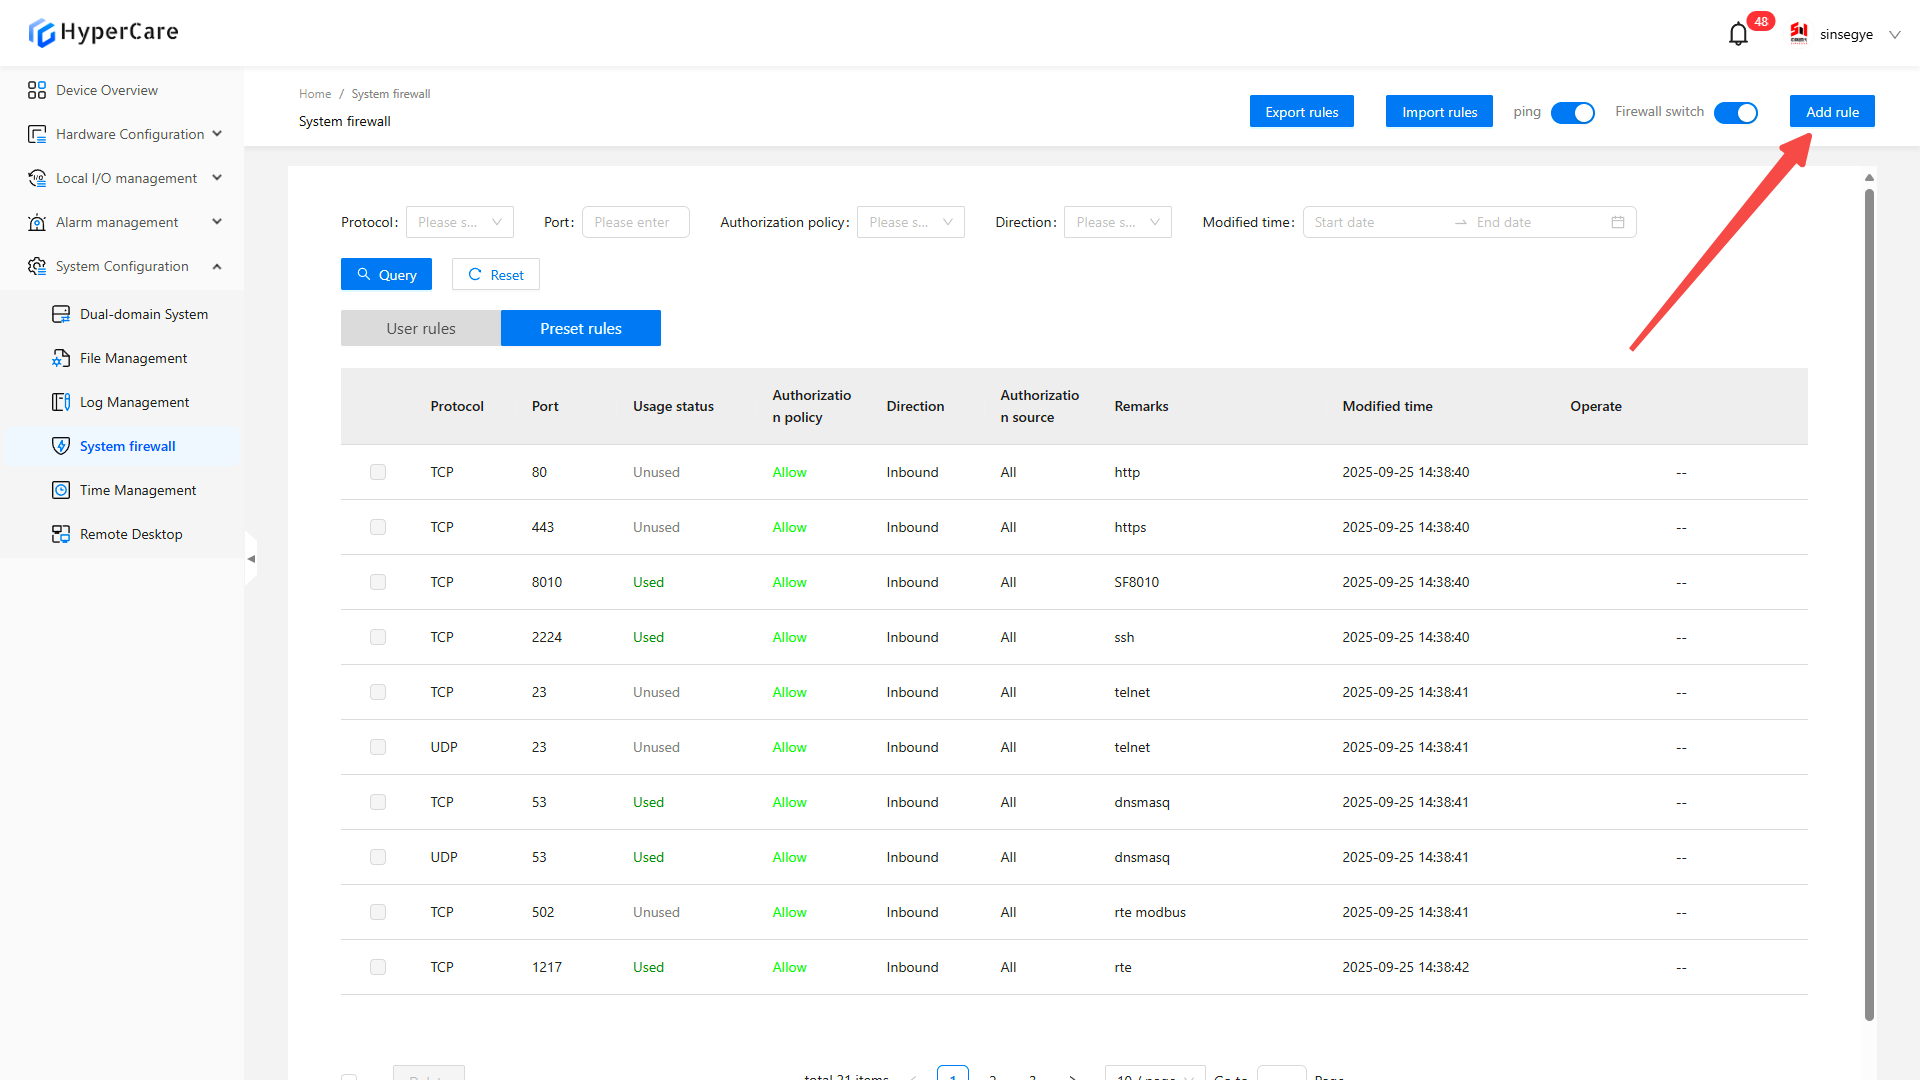Click the Remote Desktop sidebar icon
Viewport: 1920px width, 1080px height.
point(61,534)
